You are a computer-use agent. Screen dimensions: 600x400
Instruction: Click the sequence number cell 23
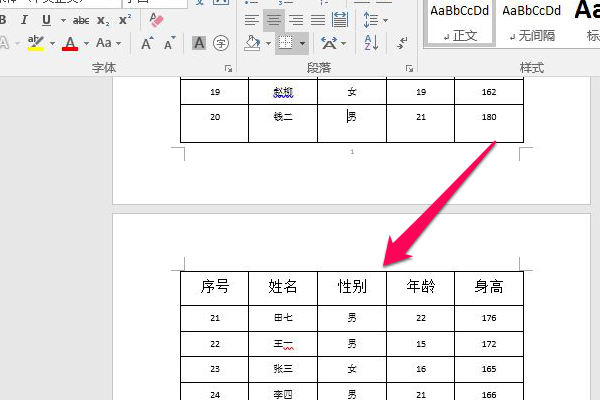click(215, 369)
